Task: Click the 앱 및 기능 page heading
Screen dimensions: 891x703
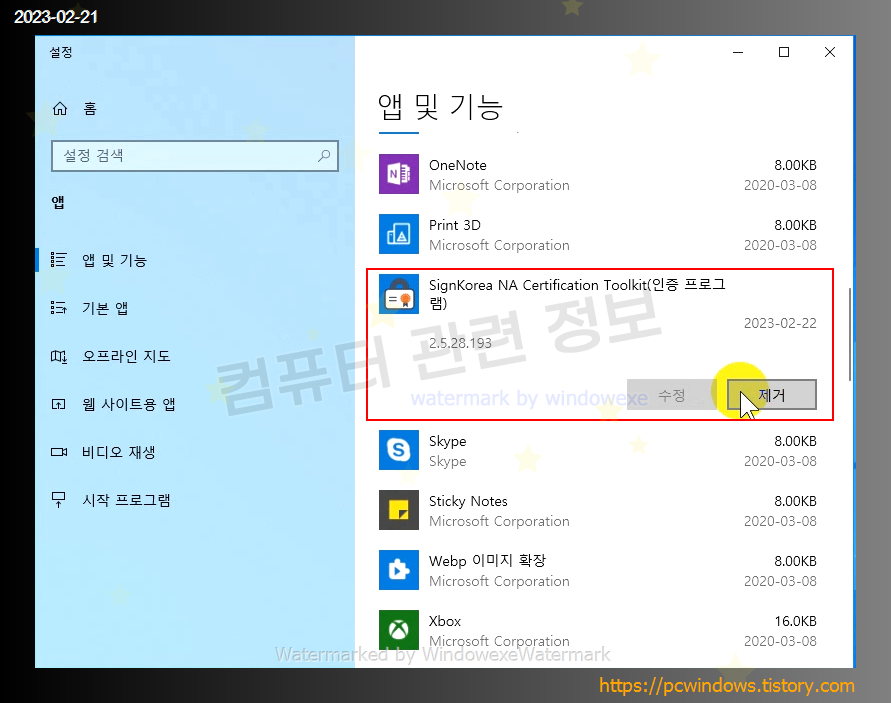Action: (440, 107)
